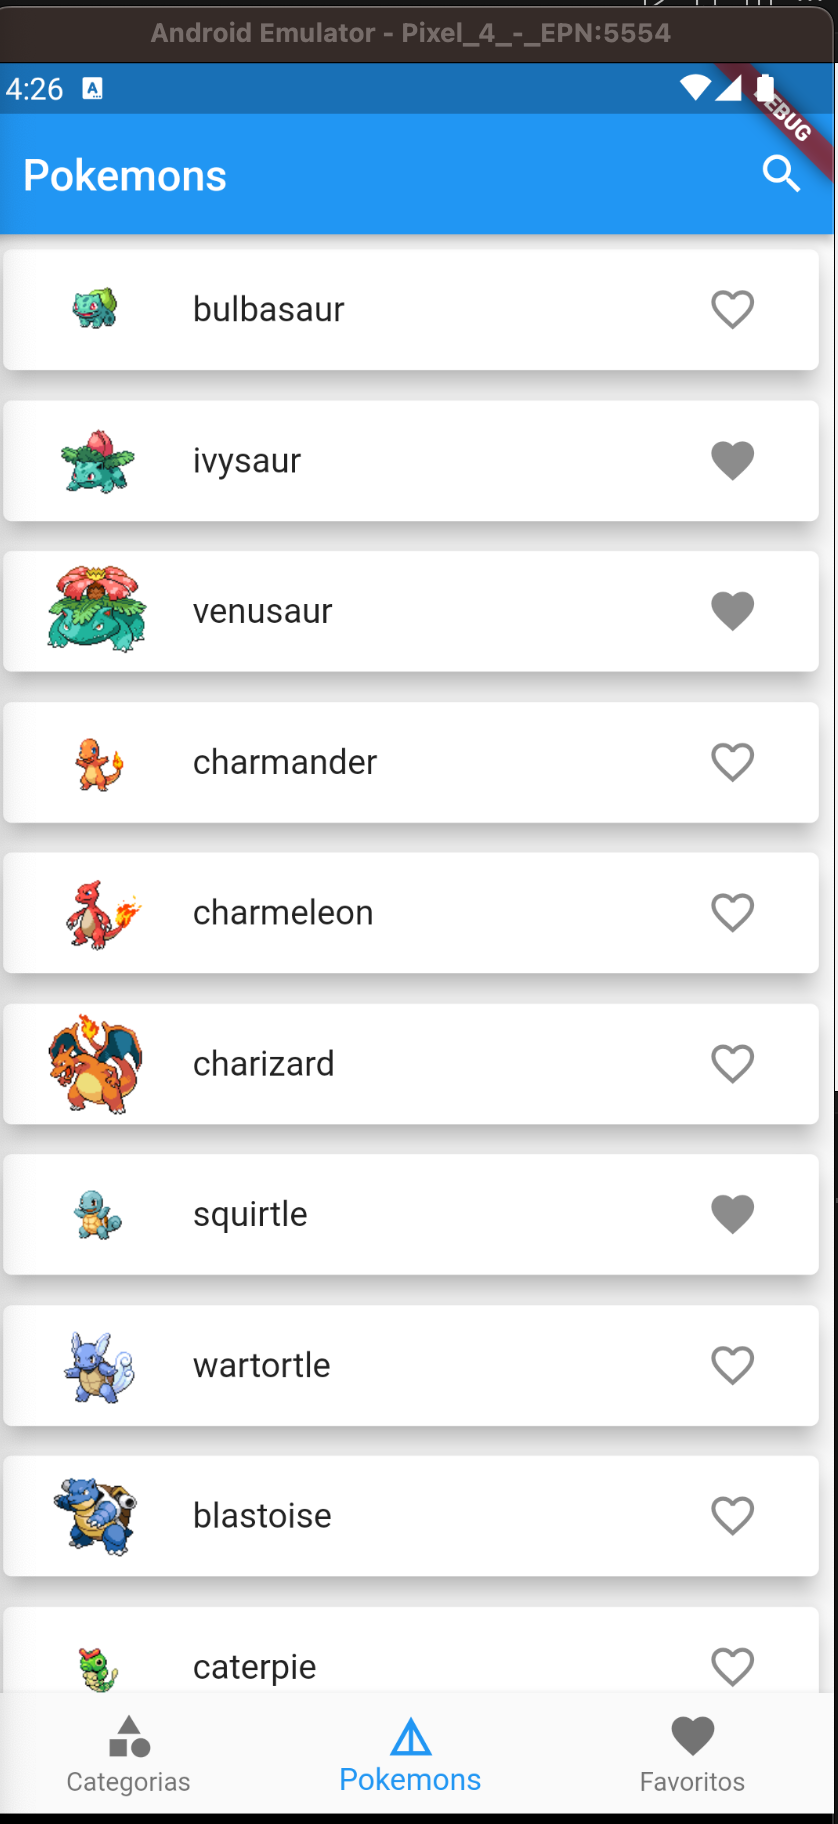Open the search icon in the app bar
838x1824 pixels.
[x=781, y=173]
